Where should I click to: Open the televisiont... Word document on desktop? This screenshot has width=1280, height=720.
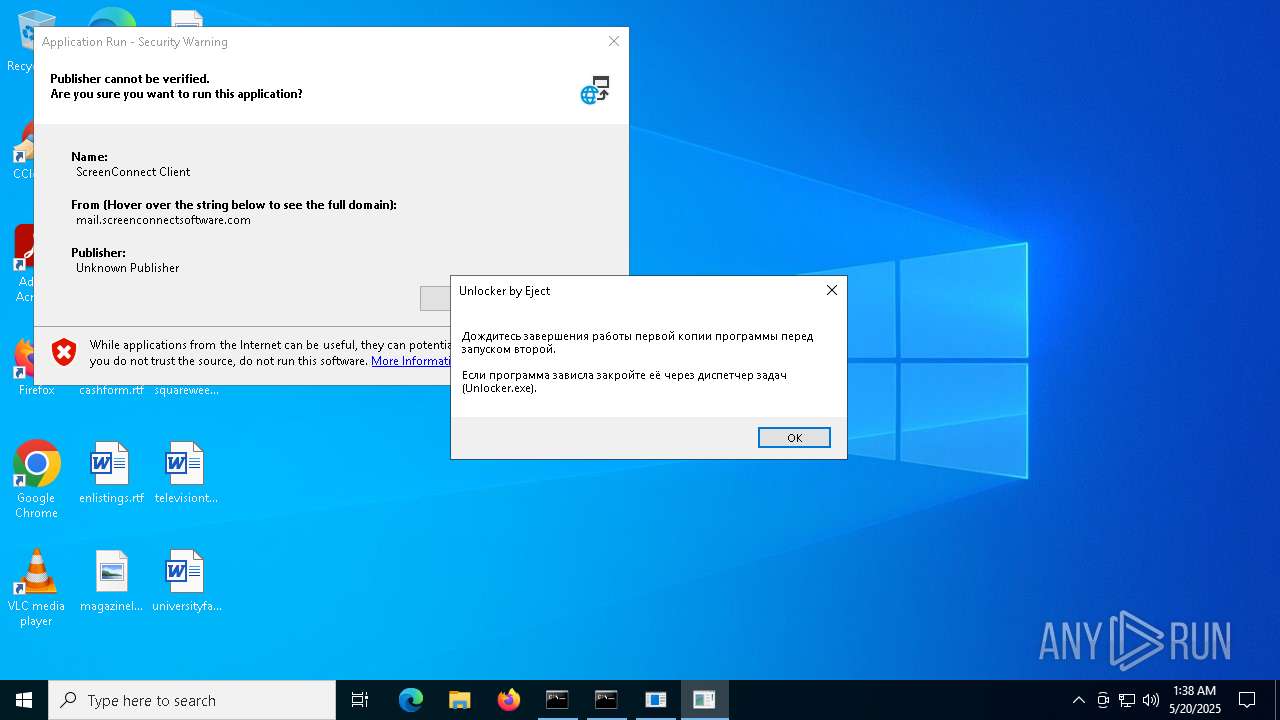click(x=185, y=473)
